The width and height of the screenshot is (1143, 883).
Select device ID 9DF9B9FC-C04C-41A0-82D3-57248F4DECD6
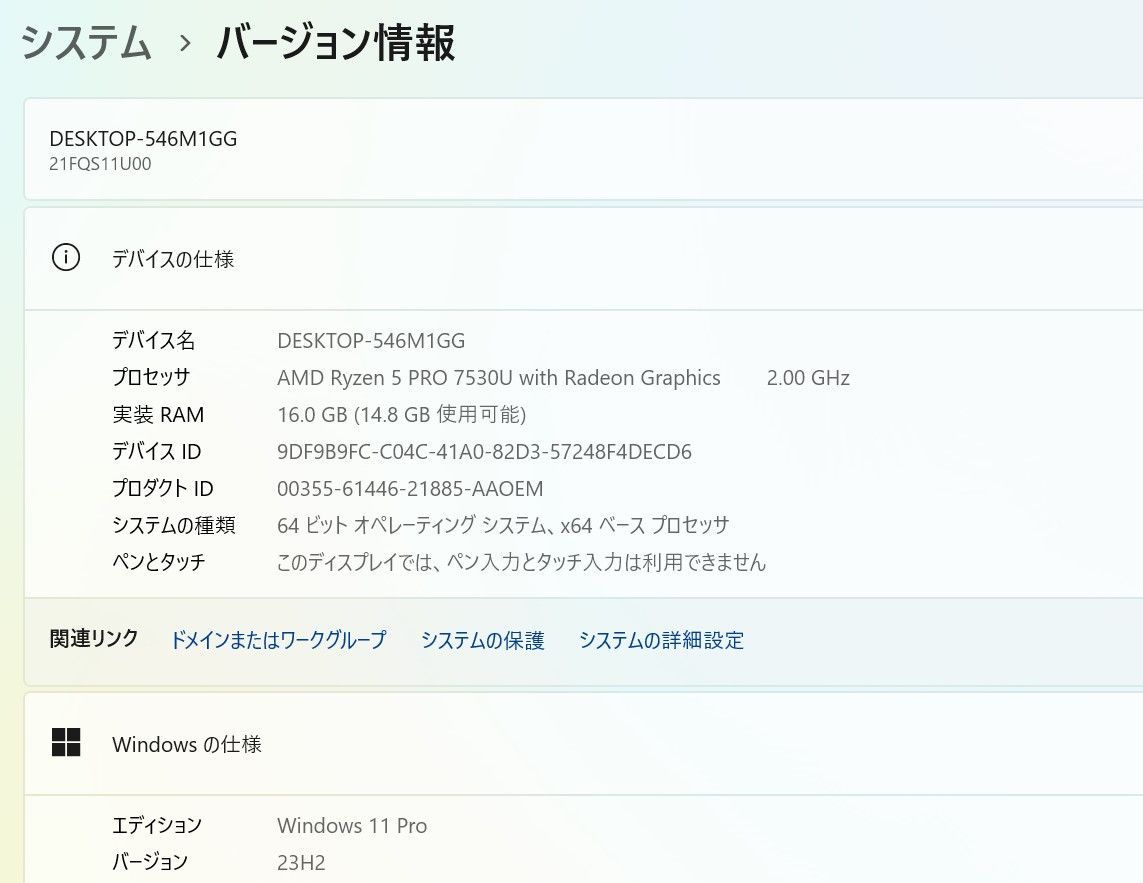pyautogui.click(x=484, y=451)
